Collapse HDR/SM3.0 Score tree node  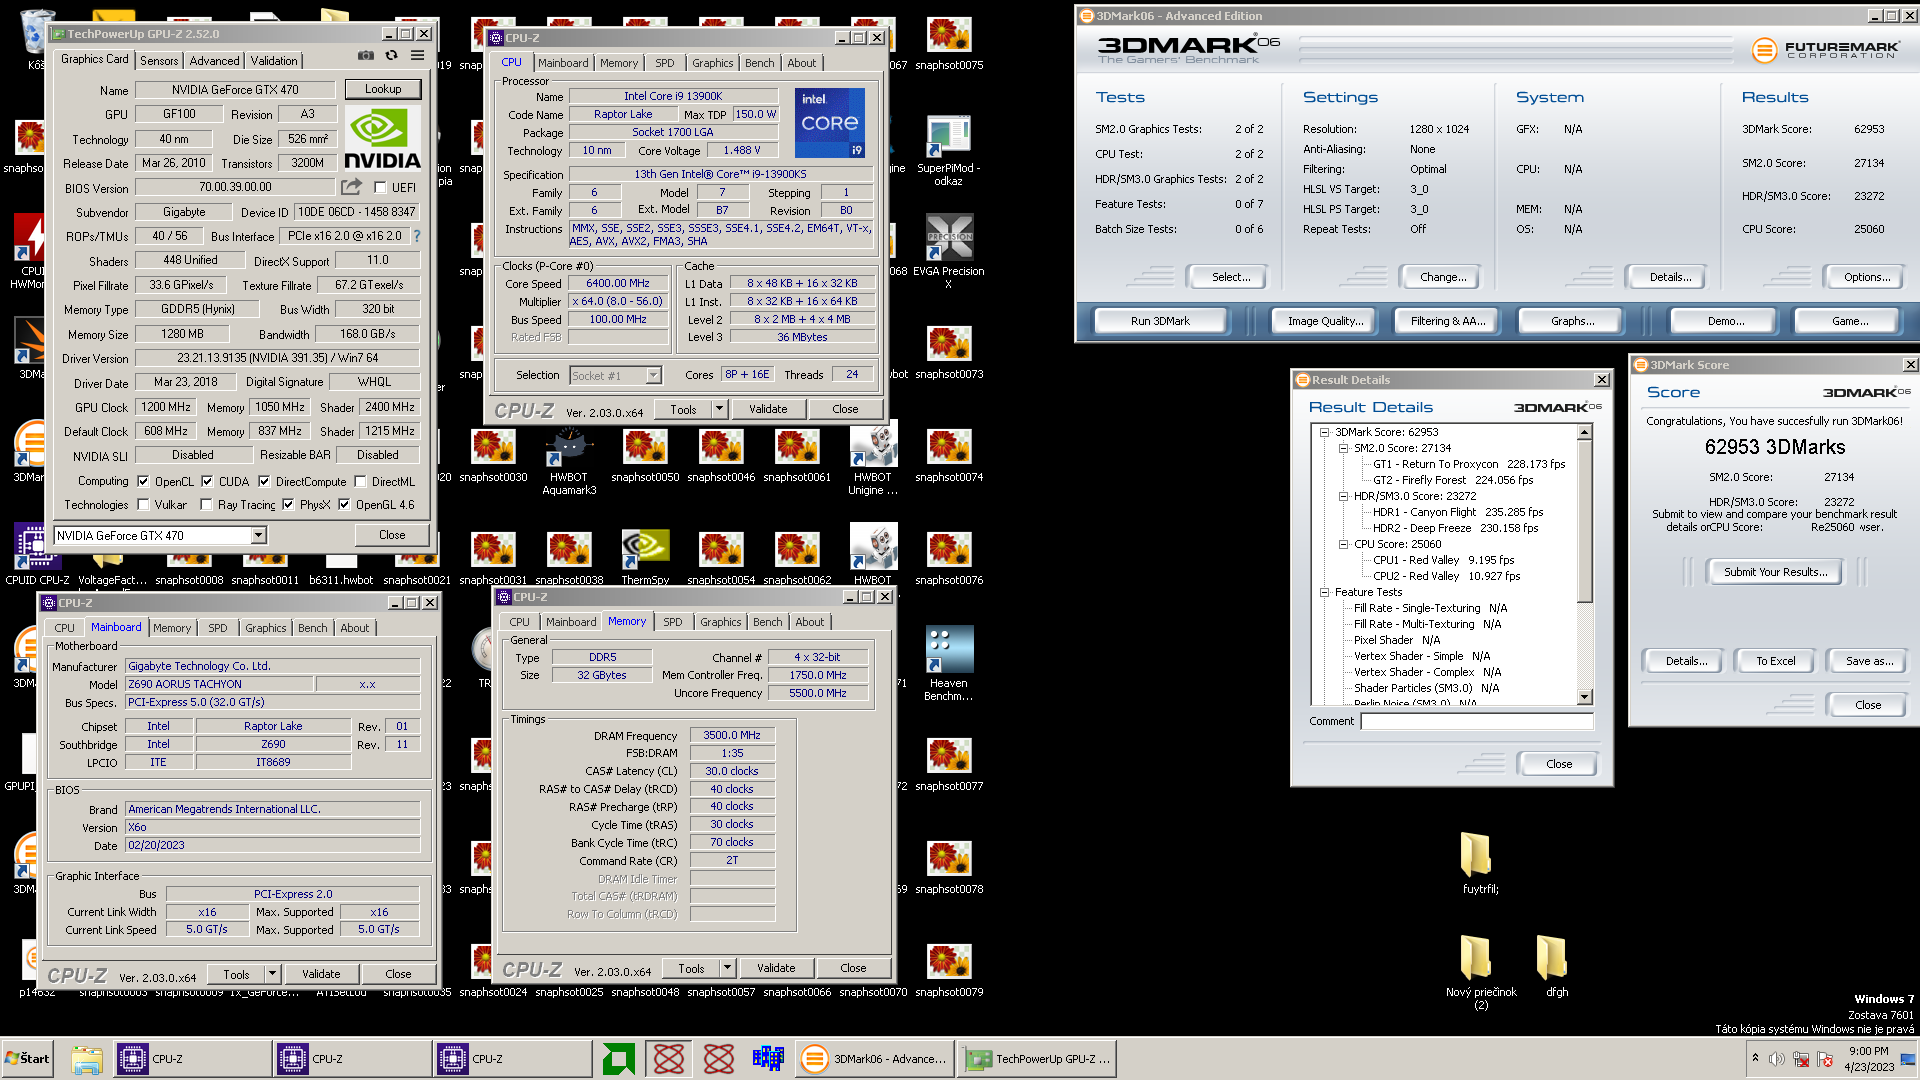point(1344,496)
